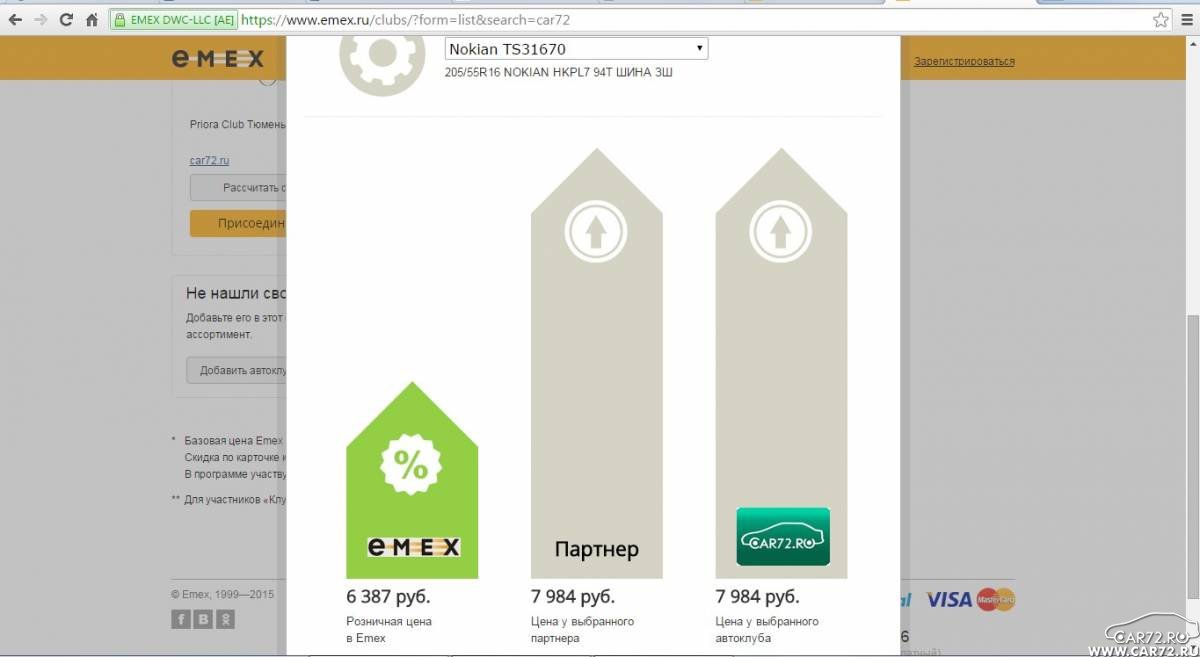Click the Партнер label on the grey bar
Screen dimensions: 1200x657
click(596, 549)
